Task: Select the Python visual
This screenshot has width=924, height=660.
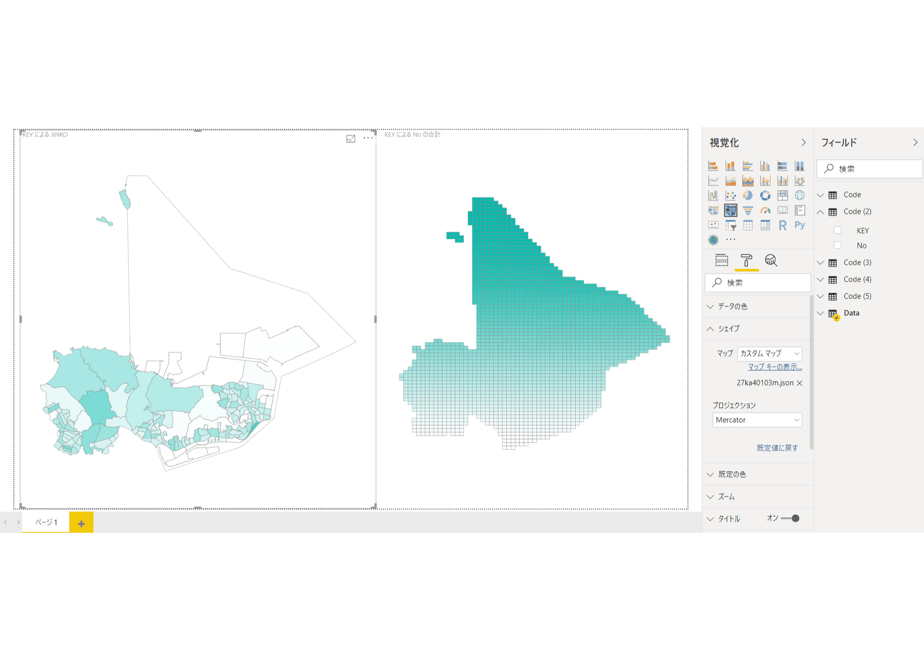Action: [800, 225]
